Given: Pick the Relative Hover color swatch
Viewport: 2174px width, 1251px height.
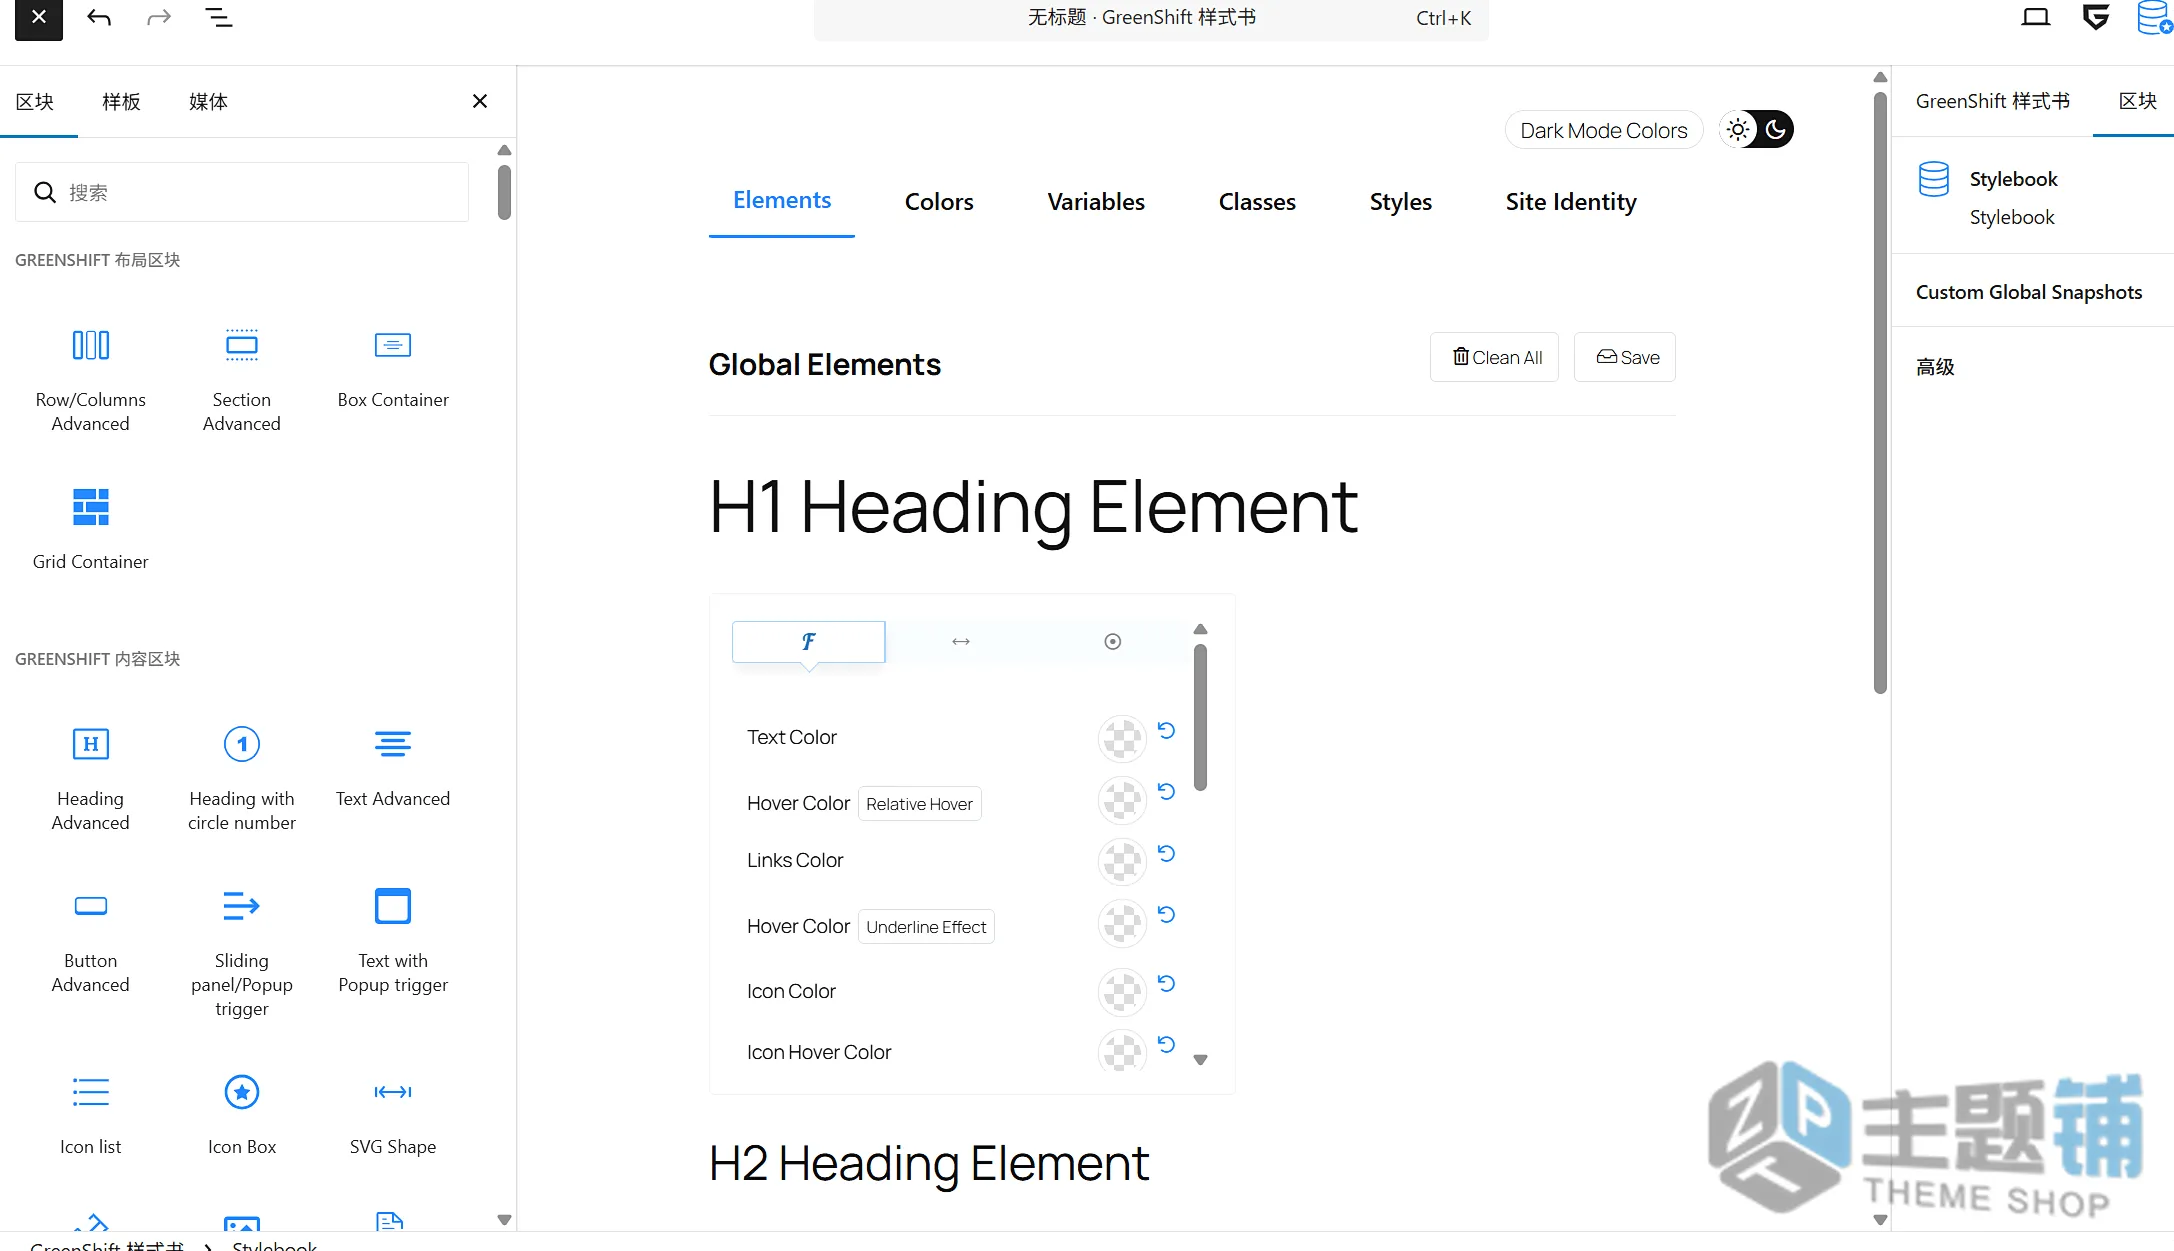Looking at the screenshot, I should [x=1122, y=800].
